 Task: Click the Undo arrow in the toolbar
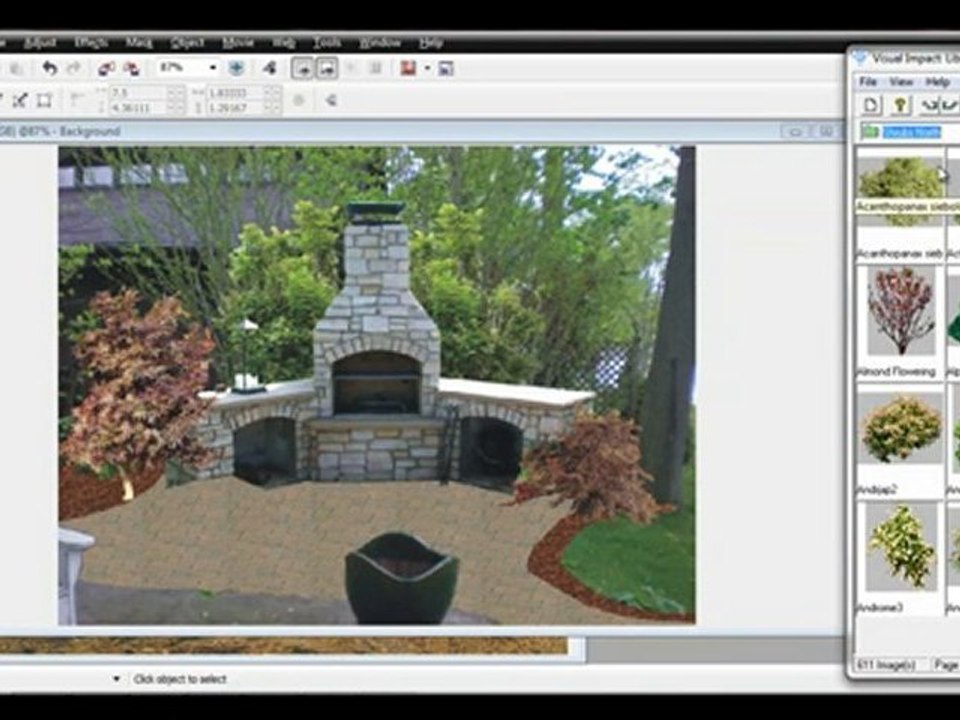(50, 68)
